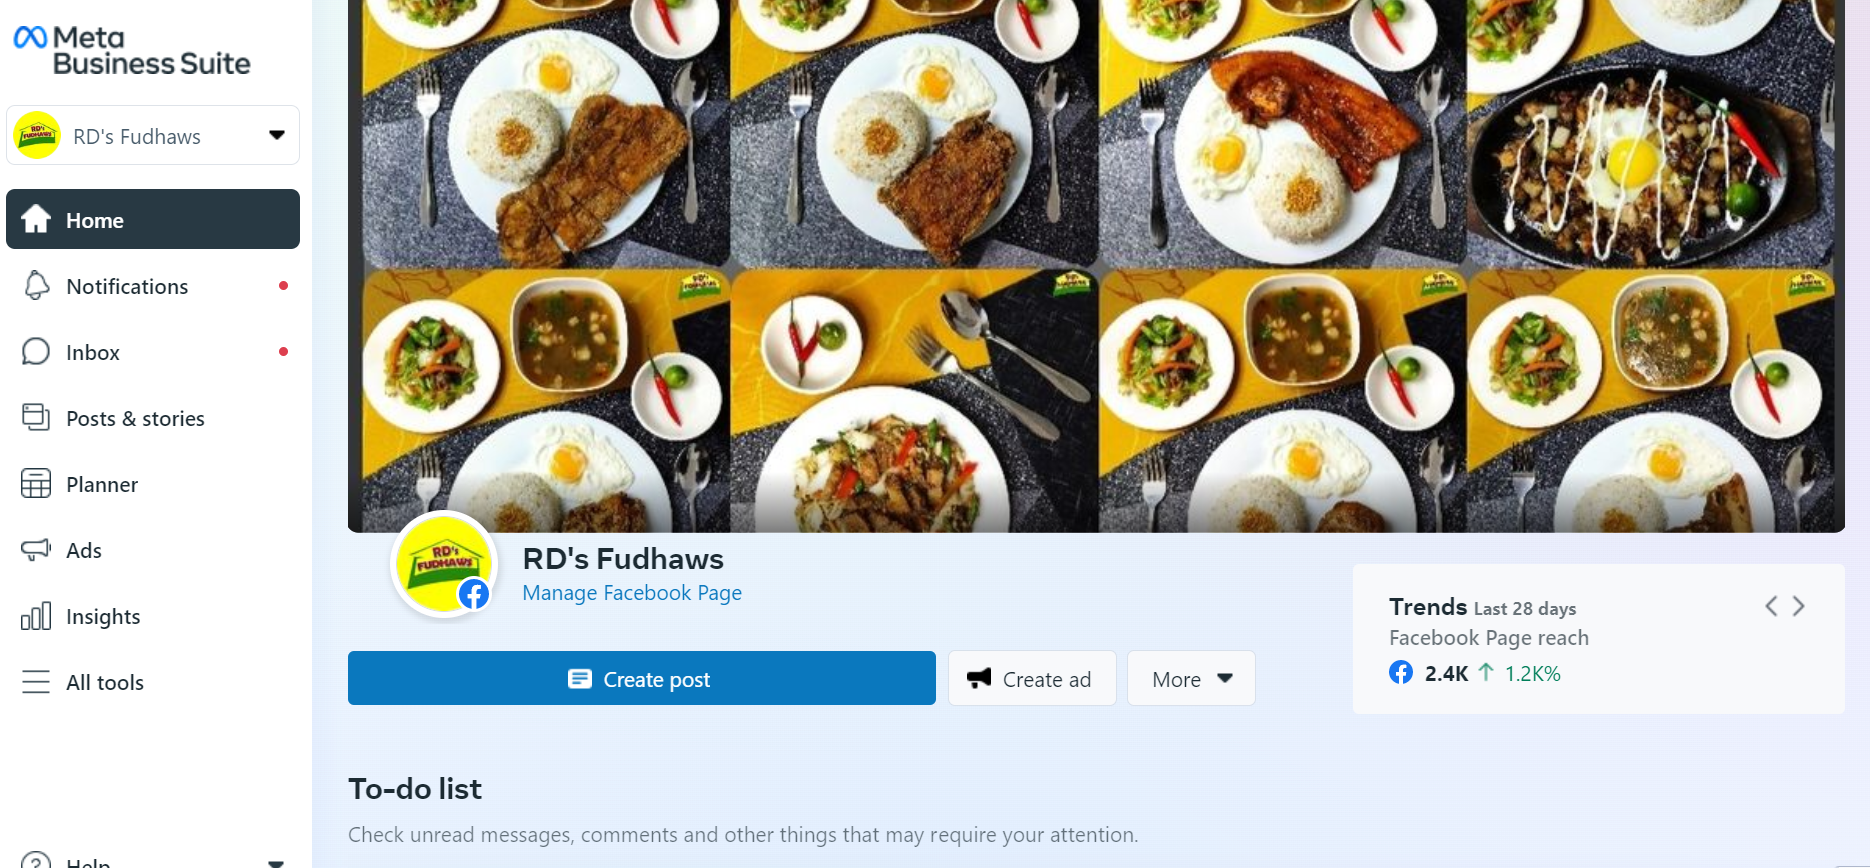
Task: Click the Create ad button
Action: click(1031, 679)
